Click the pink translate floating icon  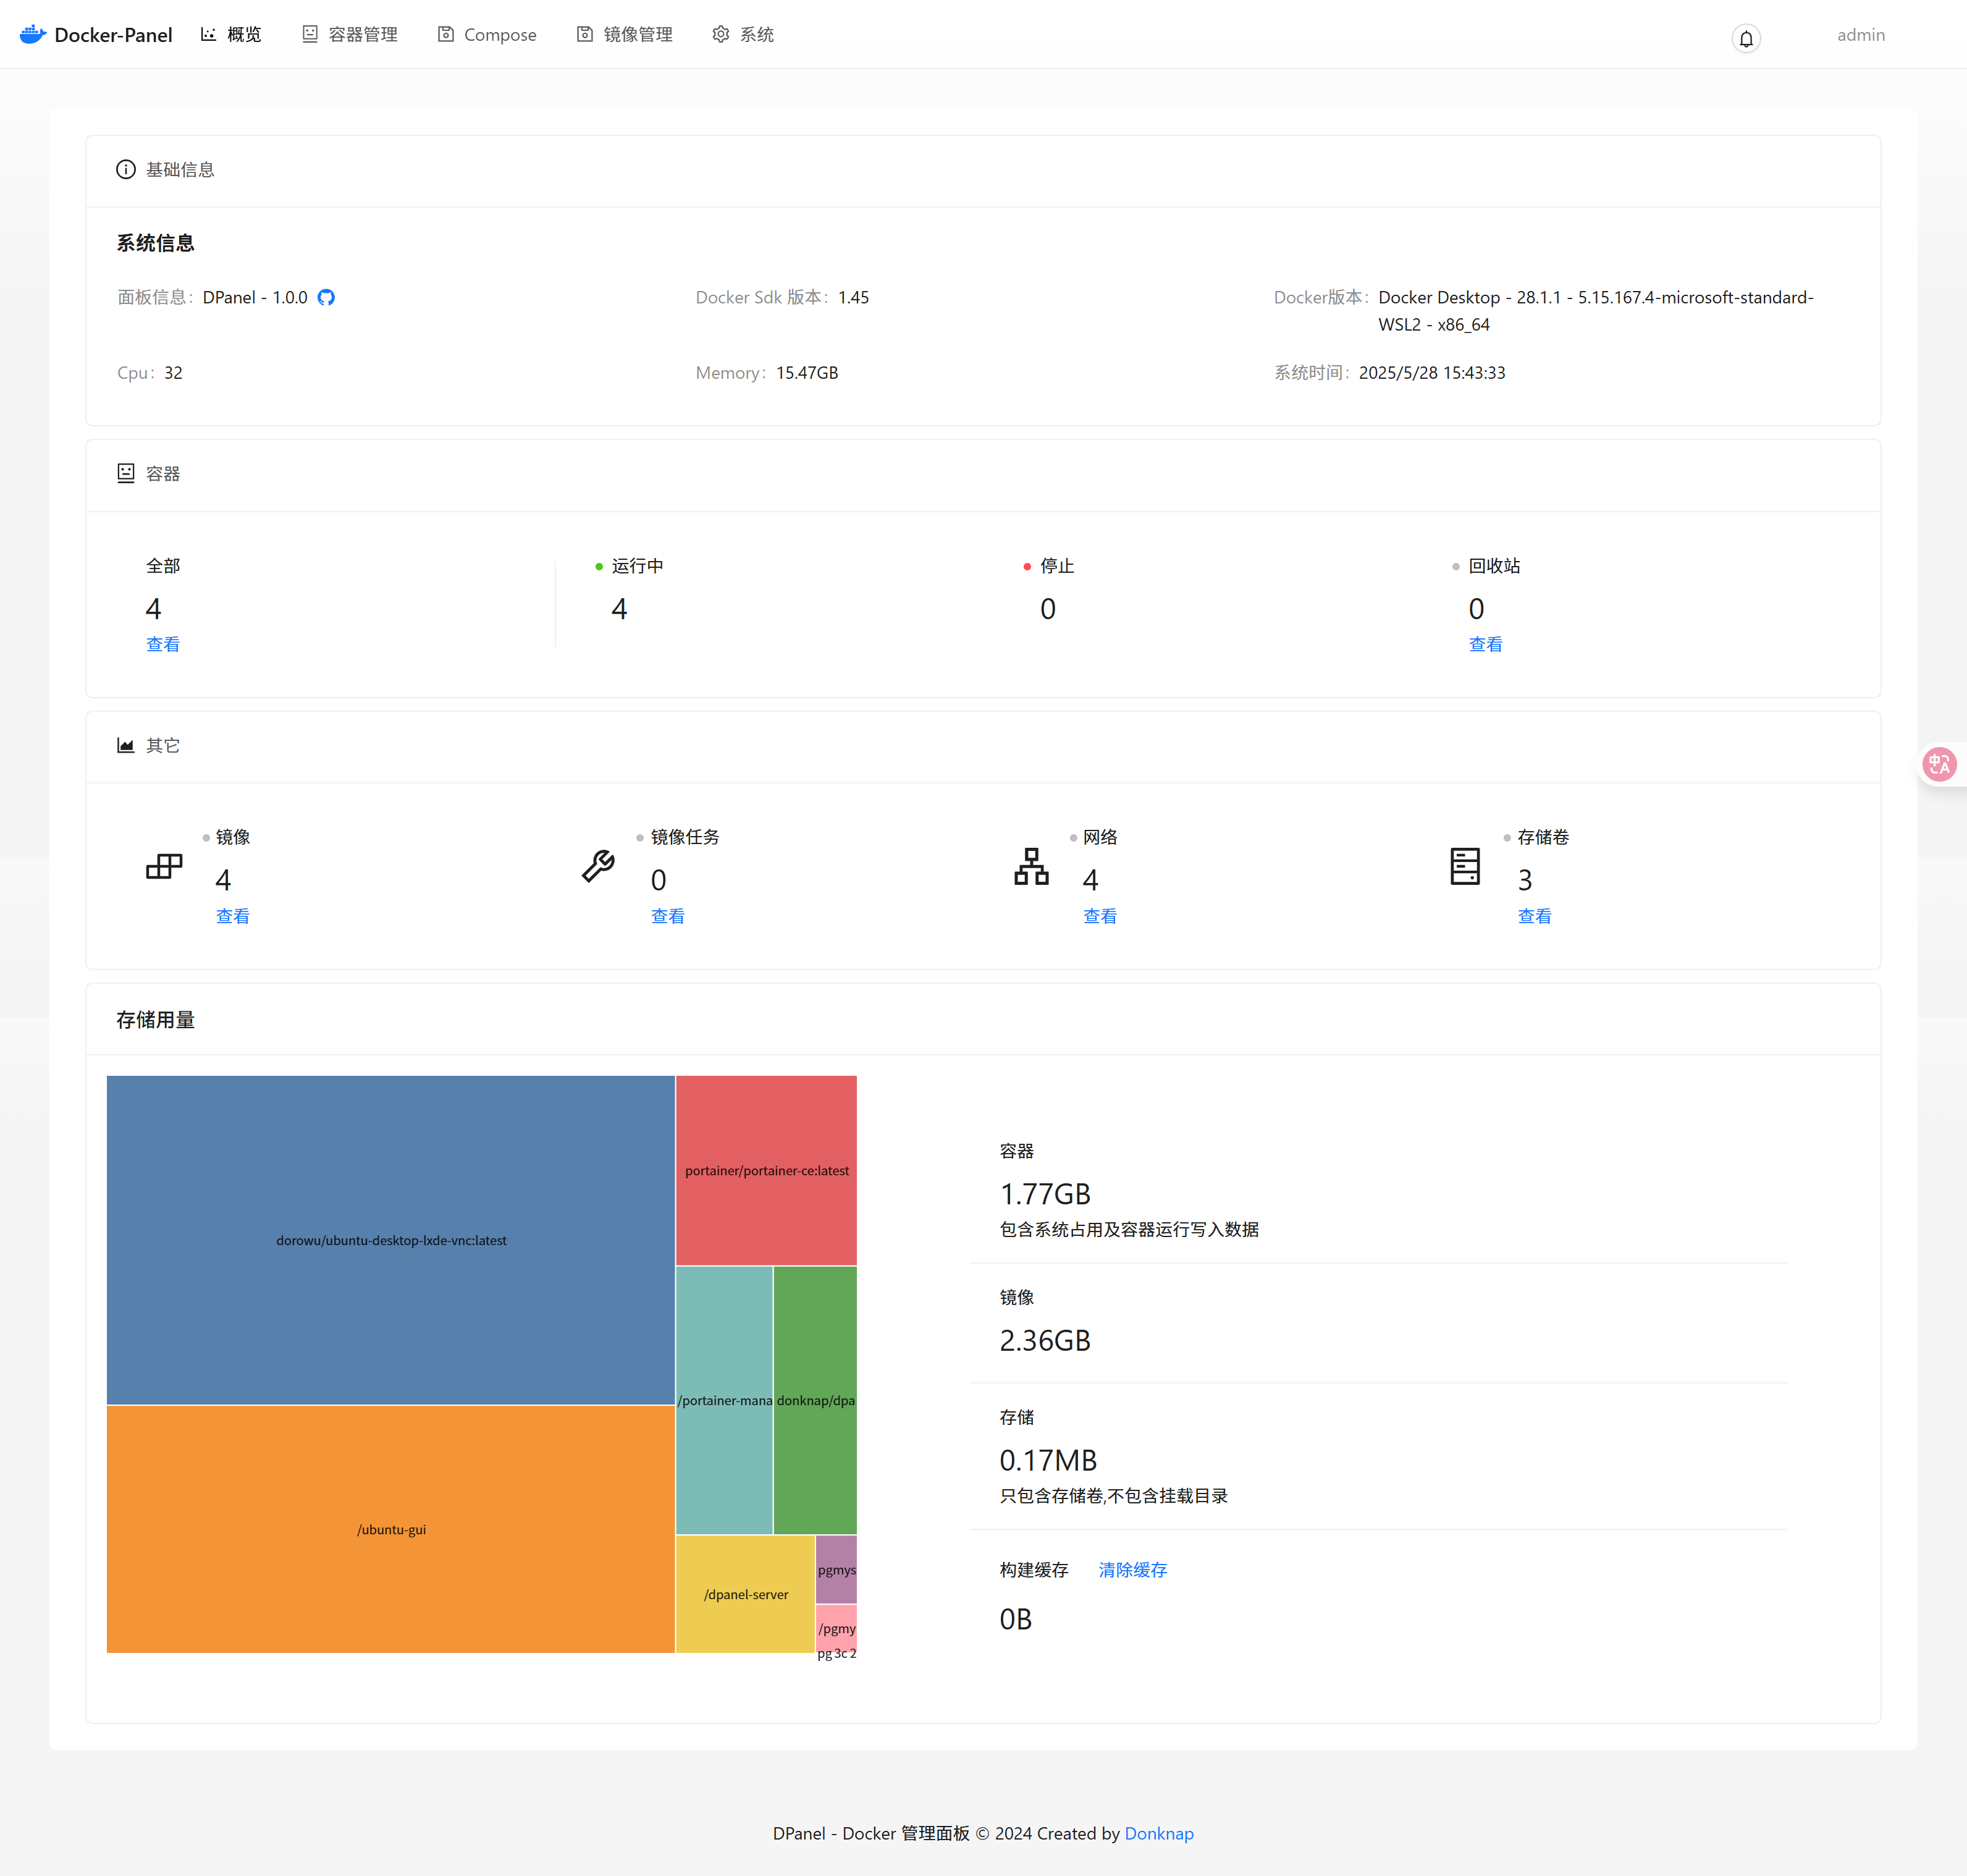(x=1939, y=764)
